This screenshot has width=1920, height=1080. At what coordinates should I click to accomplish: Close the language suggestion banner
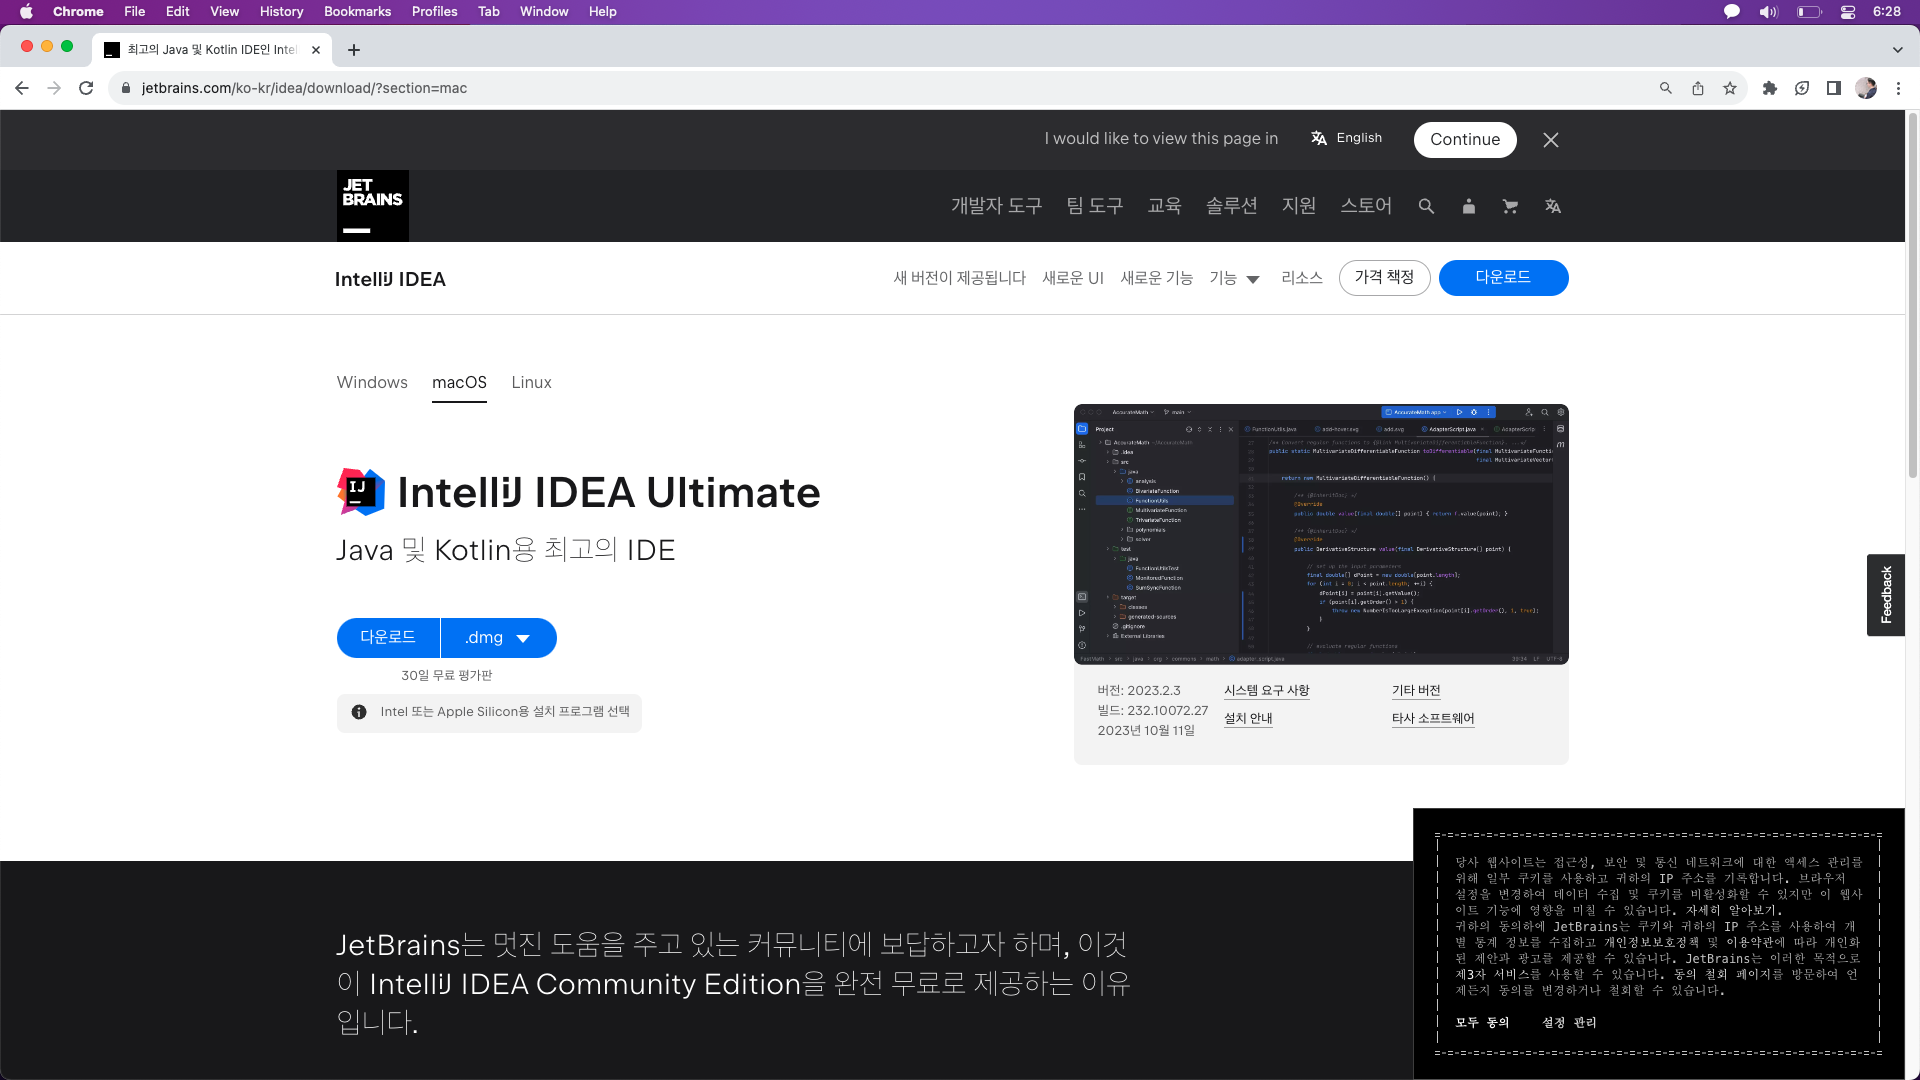pyautogui.click(x=1550, y=140)
